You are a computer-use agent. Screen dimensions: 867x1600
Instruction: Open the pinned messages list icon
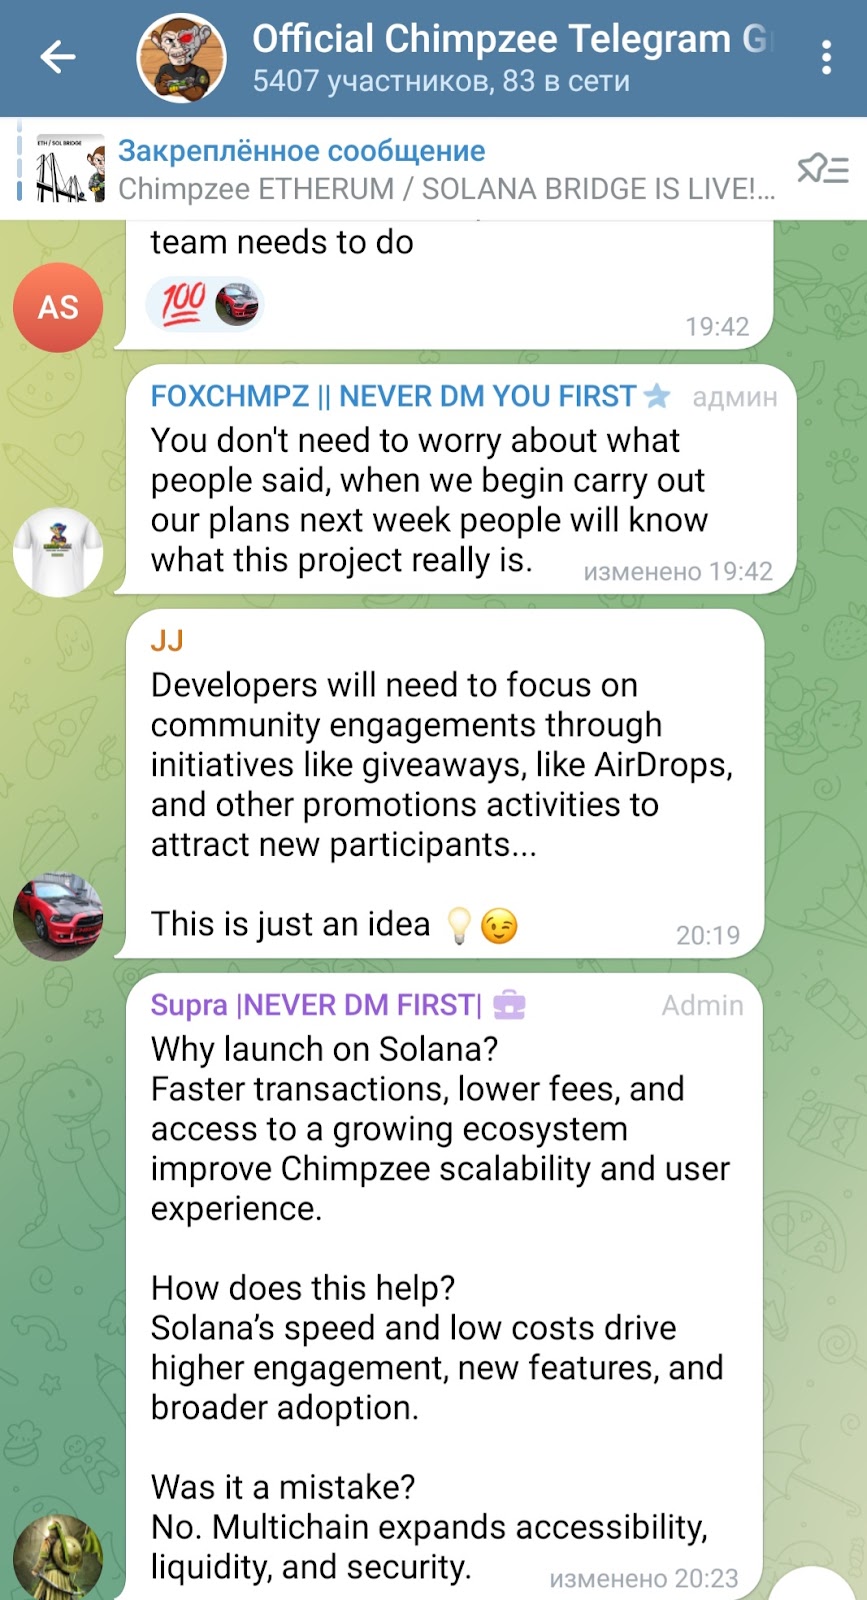tap(822, 168)
